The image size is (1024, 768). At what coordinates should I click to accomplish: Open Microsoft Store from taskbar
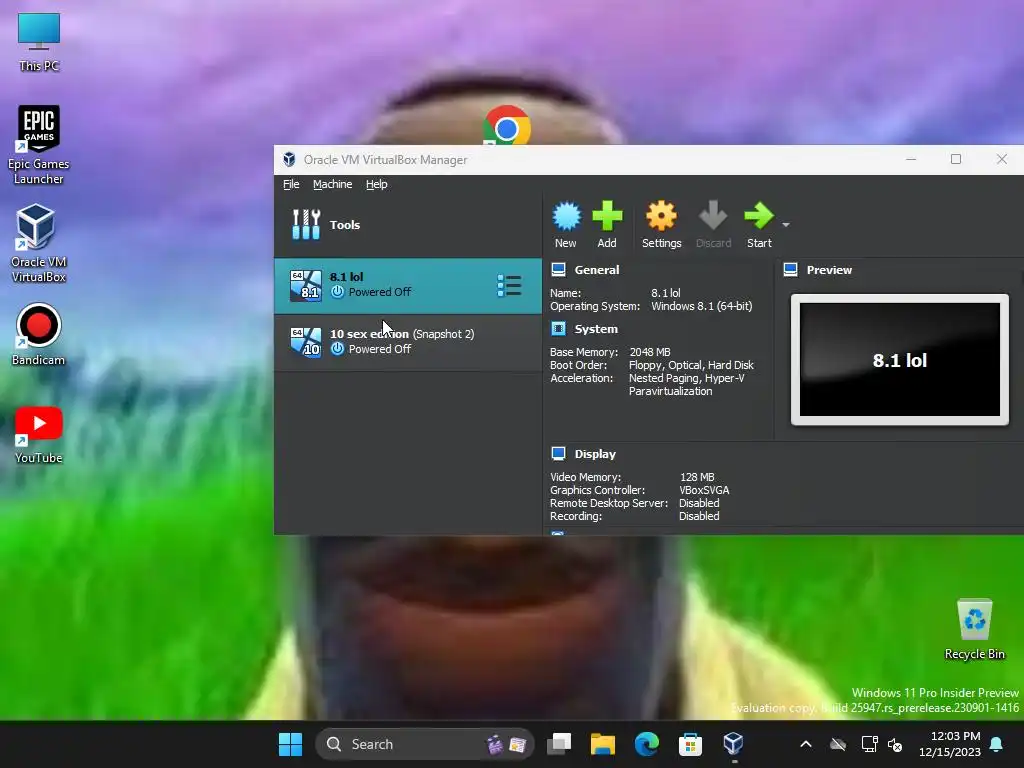690,744
